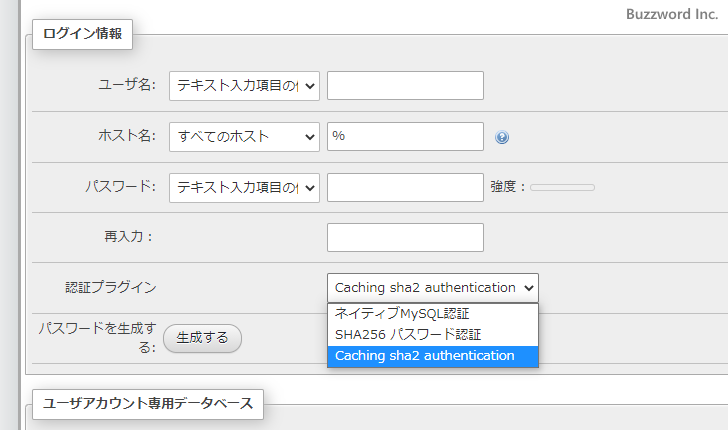
Task: Click the パスワードを生成する label
Action: (98, 338)
